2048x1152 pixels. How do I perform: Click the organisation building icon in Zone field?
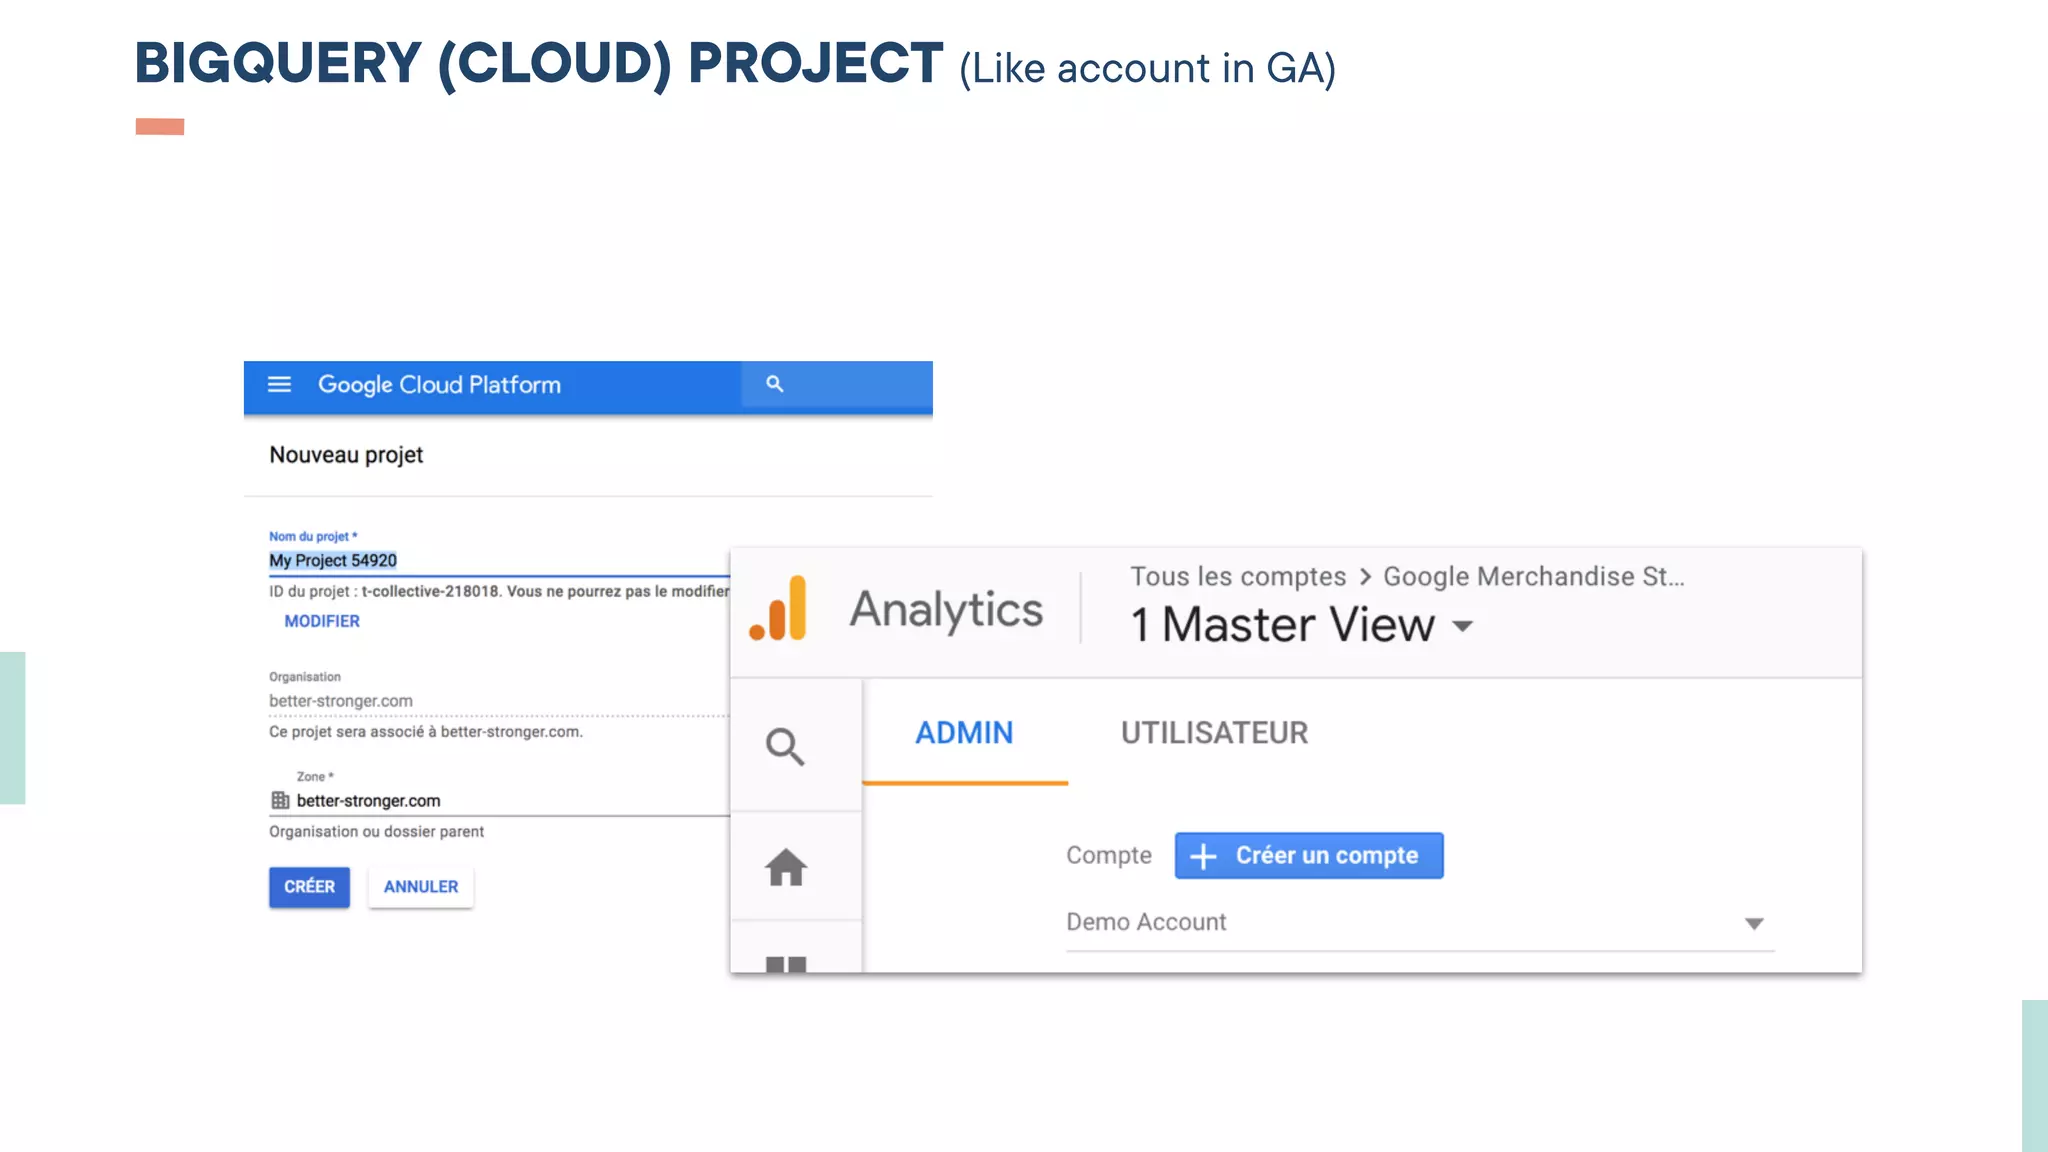(x=280, y=801)
